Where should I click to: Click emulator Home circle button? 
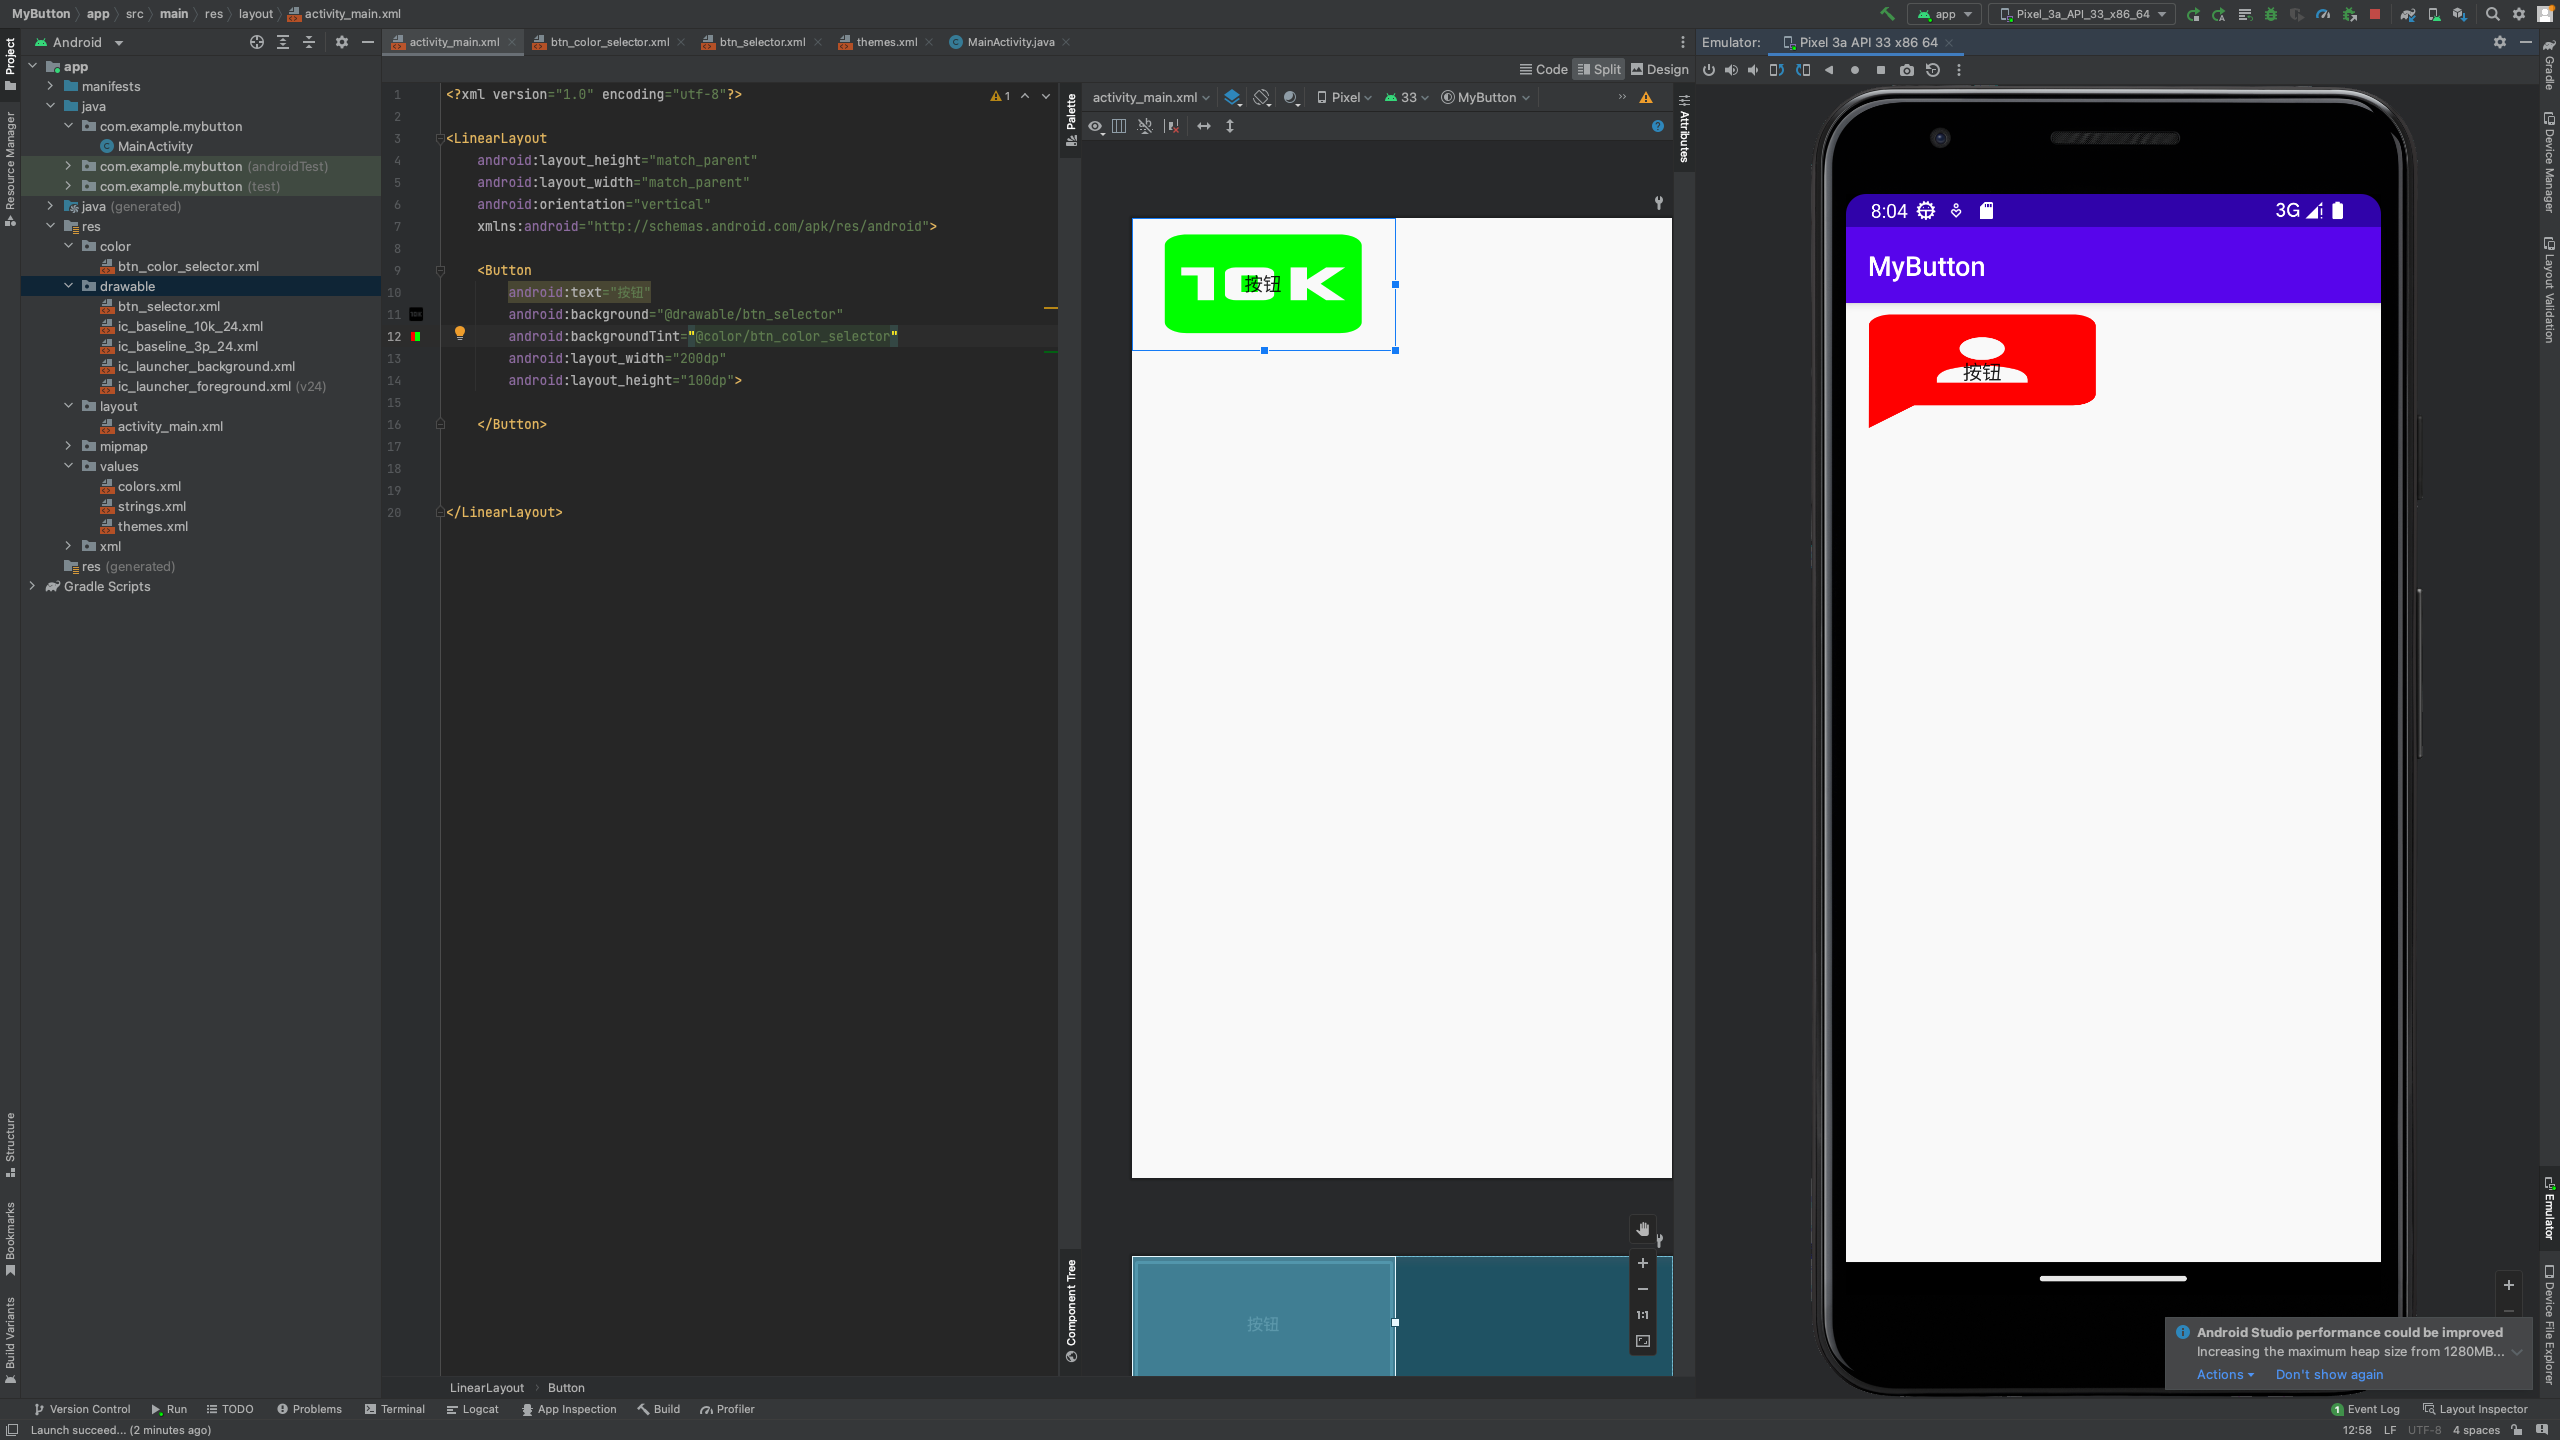1855,70
